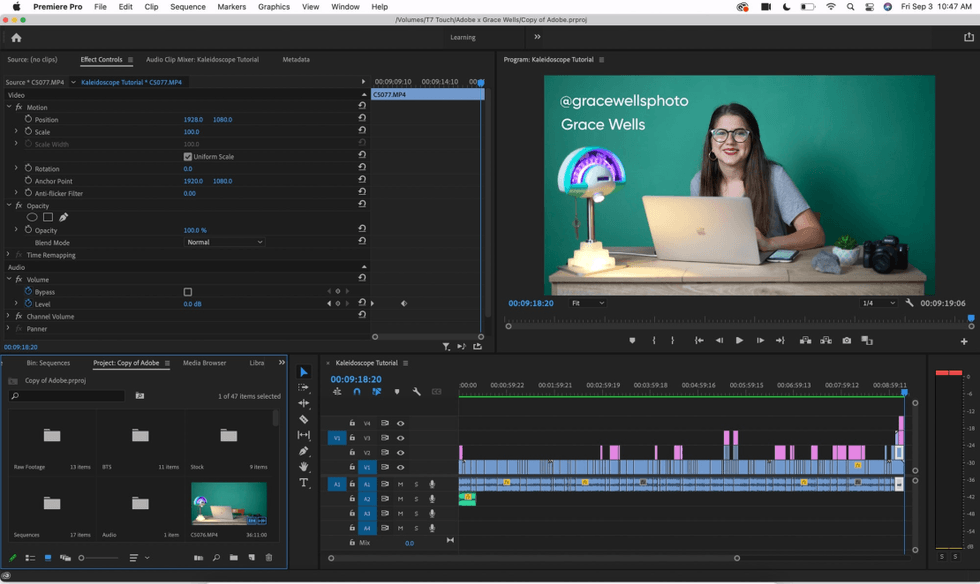This screenshot has width=980, height=584.
Task: Show more panels chevron in Project panel
Action: pos(282,362)
